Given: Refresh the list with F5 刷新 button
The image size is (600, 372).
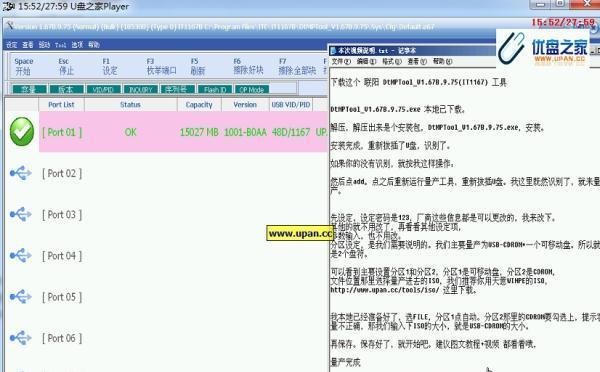Looking at the screenshot, I should (x=197, y=66).
